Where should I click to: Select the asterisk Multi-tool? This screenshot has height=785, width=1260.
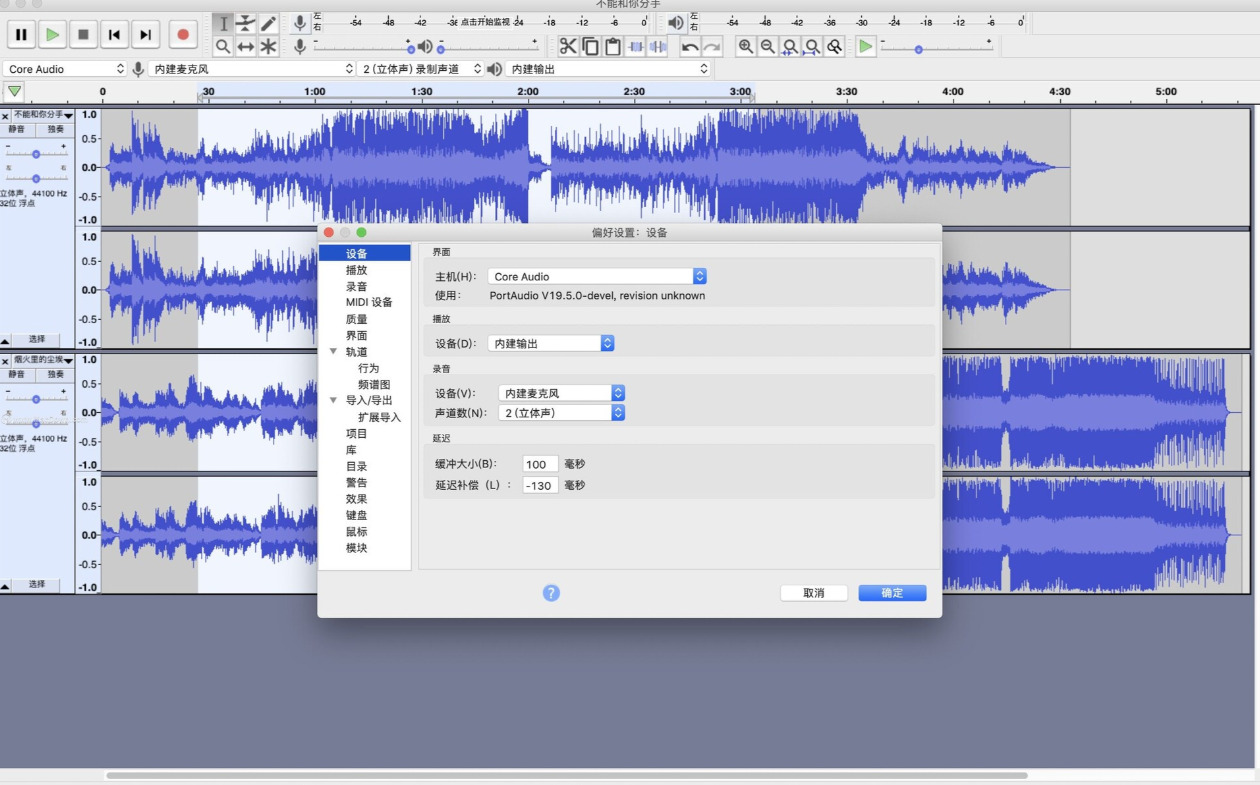point(268,46)
